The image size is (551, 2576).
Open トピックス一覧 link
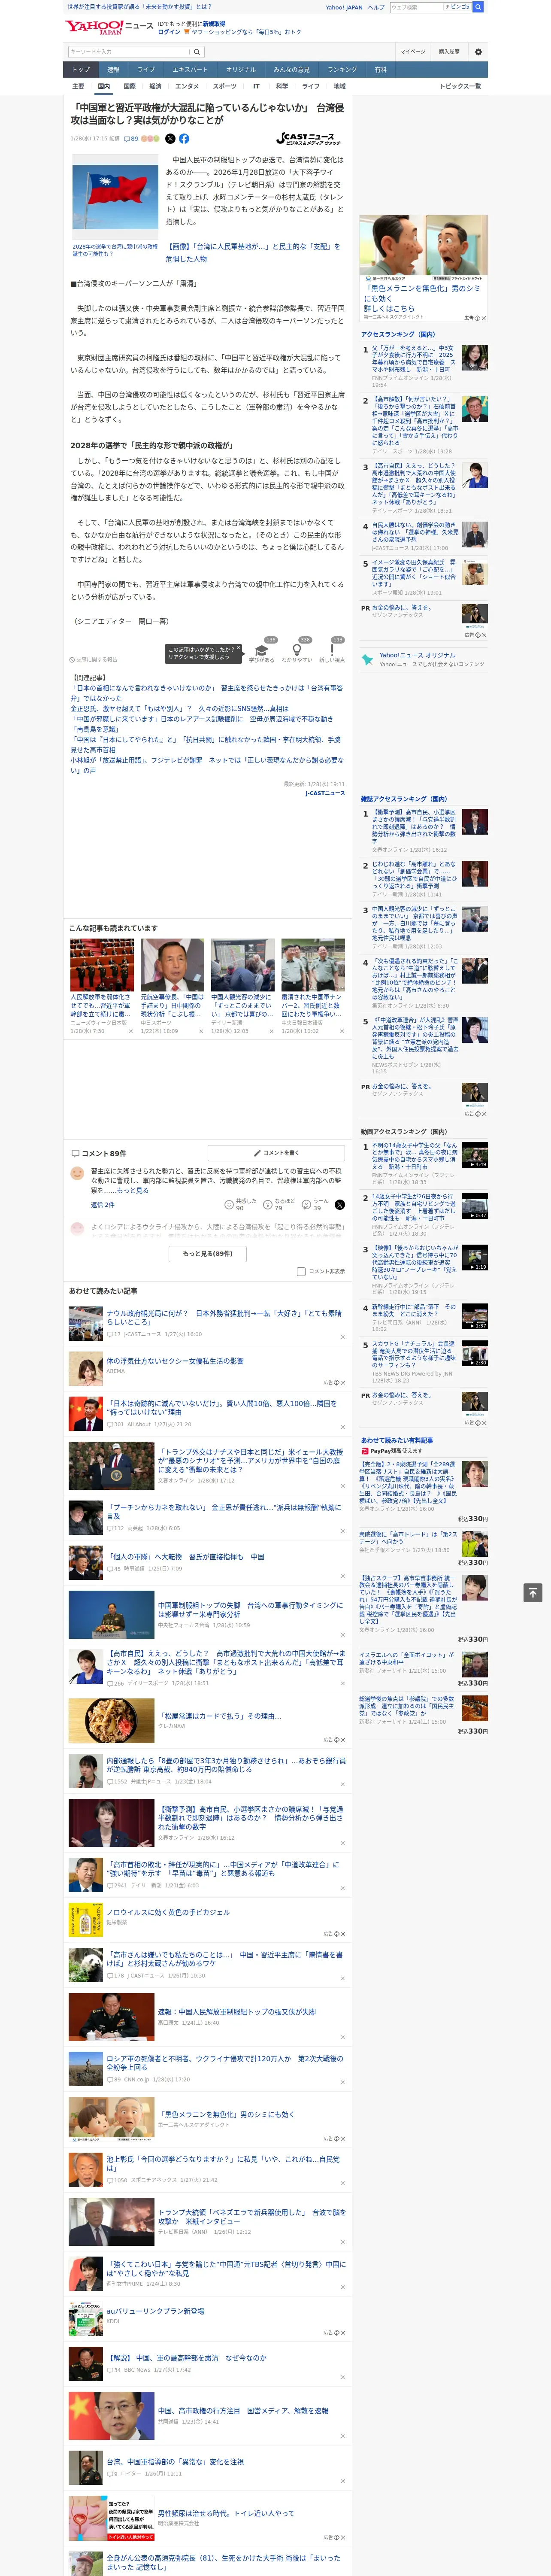coord(460,86)
